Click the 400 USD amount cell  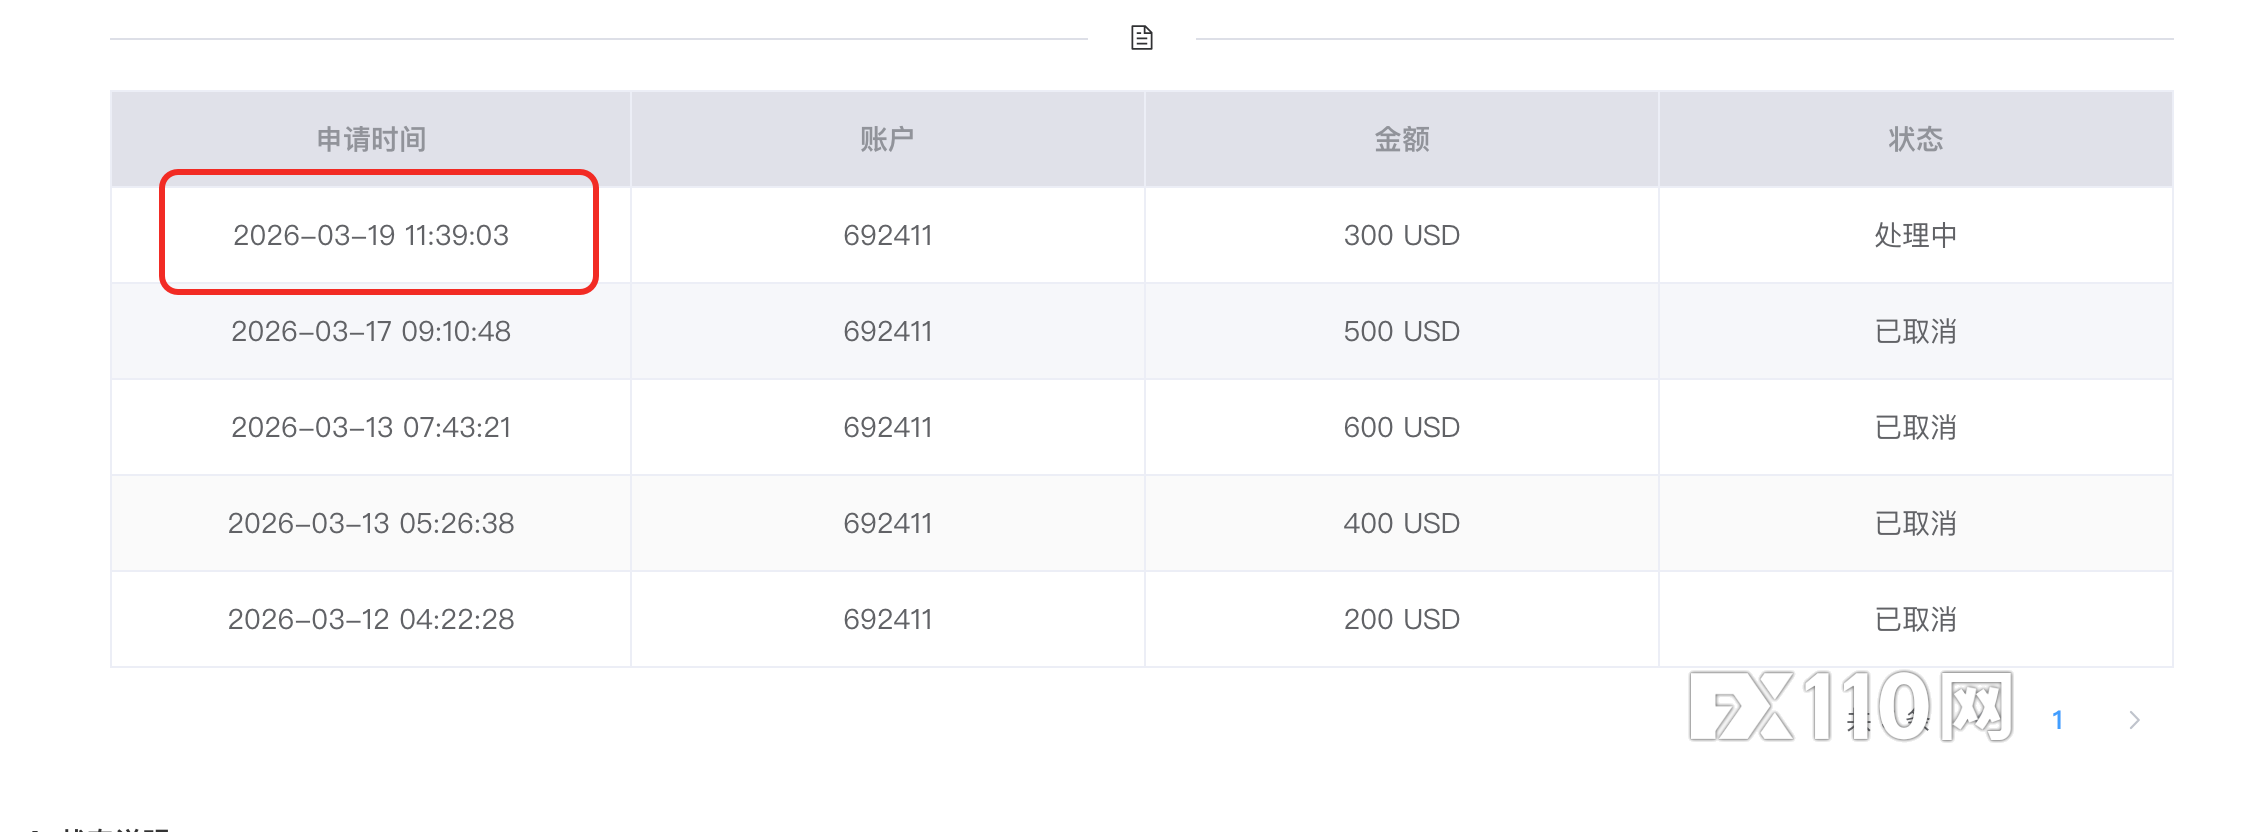point(1401,523)
